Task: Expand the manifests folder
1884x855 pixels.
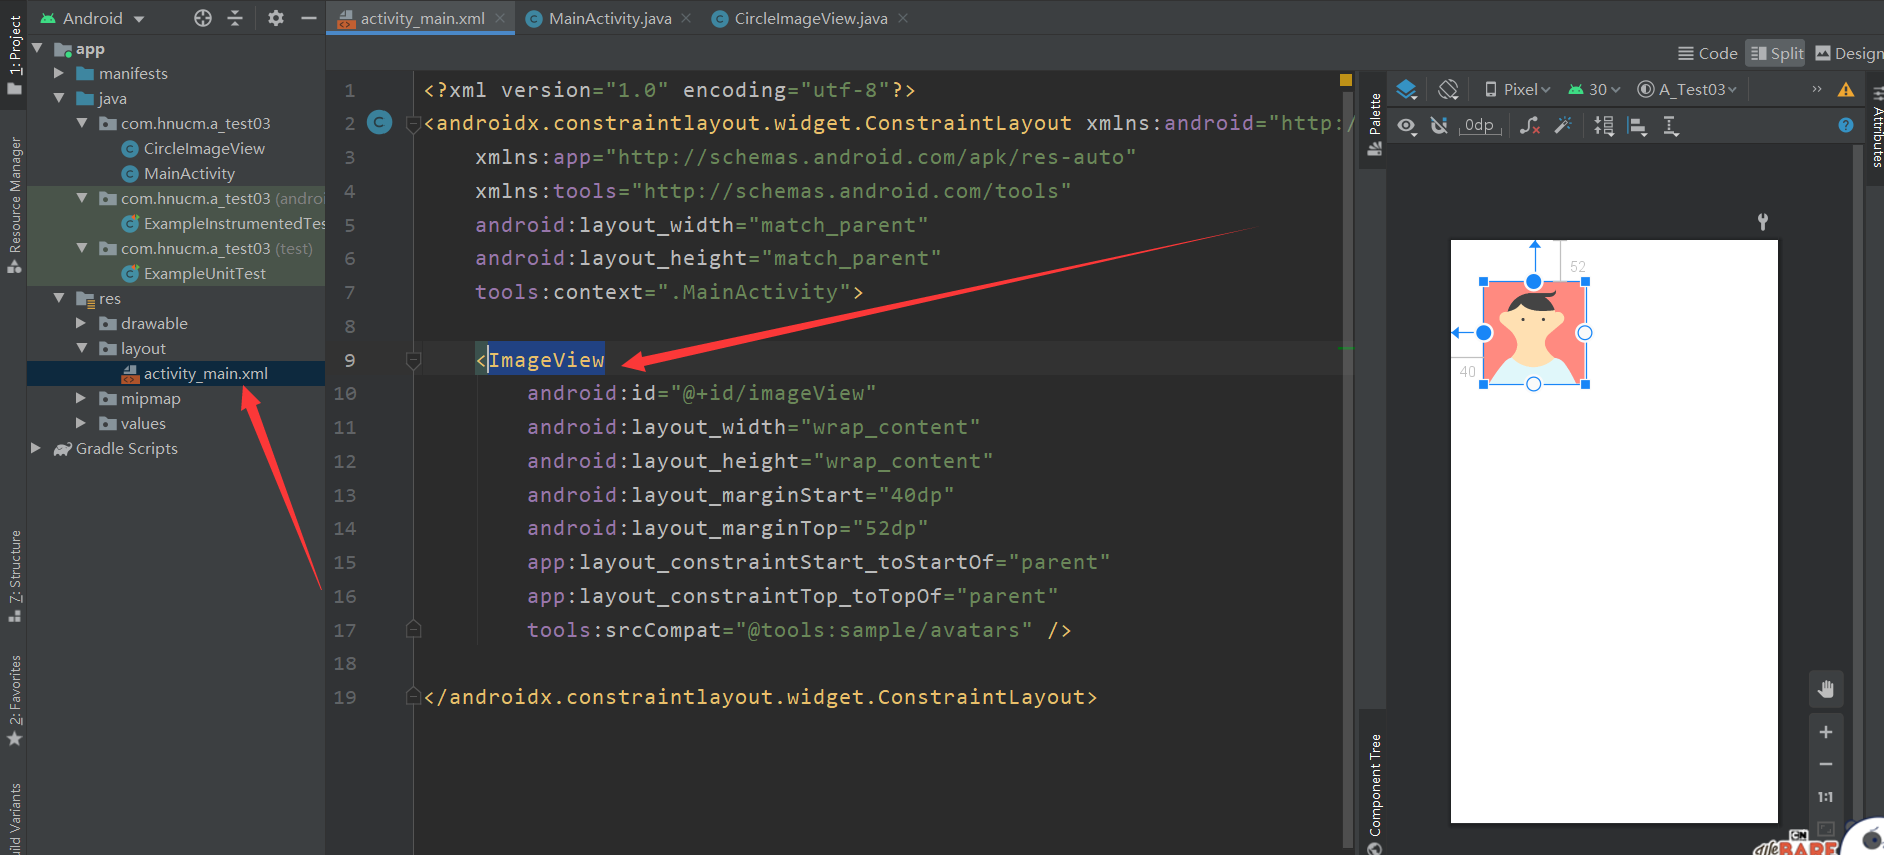Action: pyautogui.click(x=59, y=73)
